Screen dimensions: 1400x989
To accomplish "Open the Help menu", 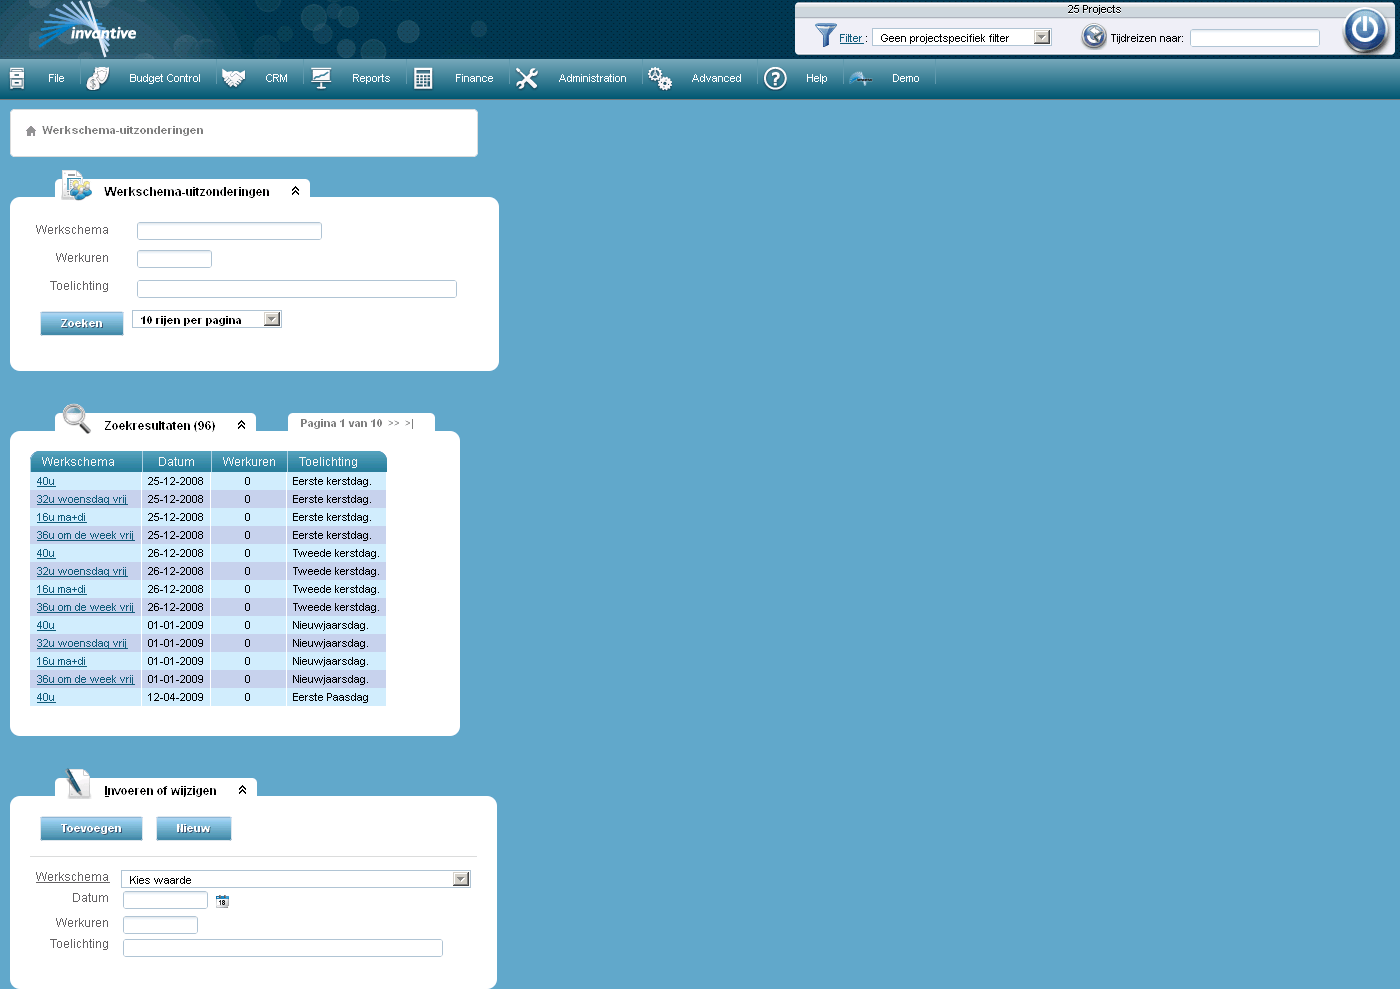I will (x=817, y=78).
